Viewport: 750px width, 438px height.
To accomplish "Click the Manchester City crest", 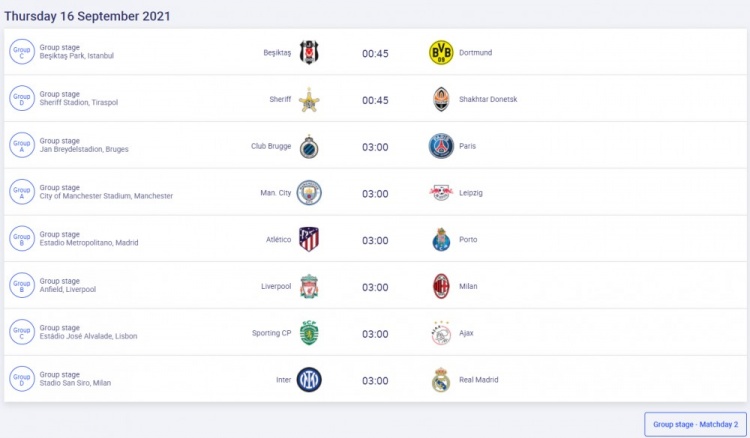I will [x=309, y=193].
